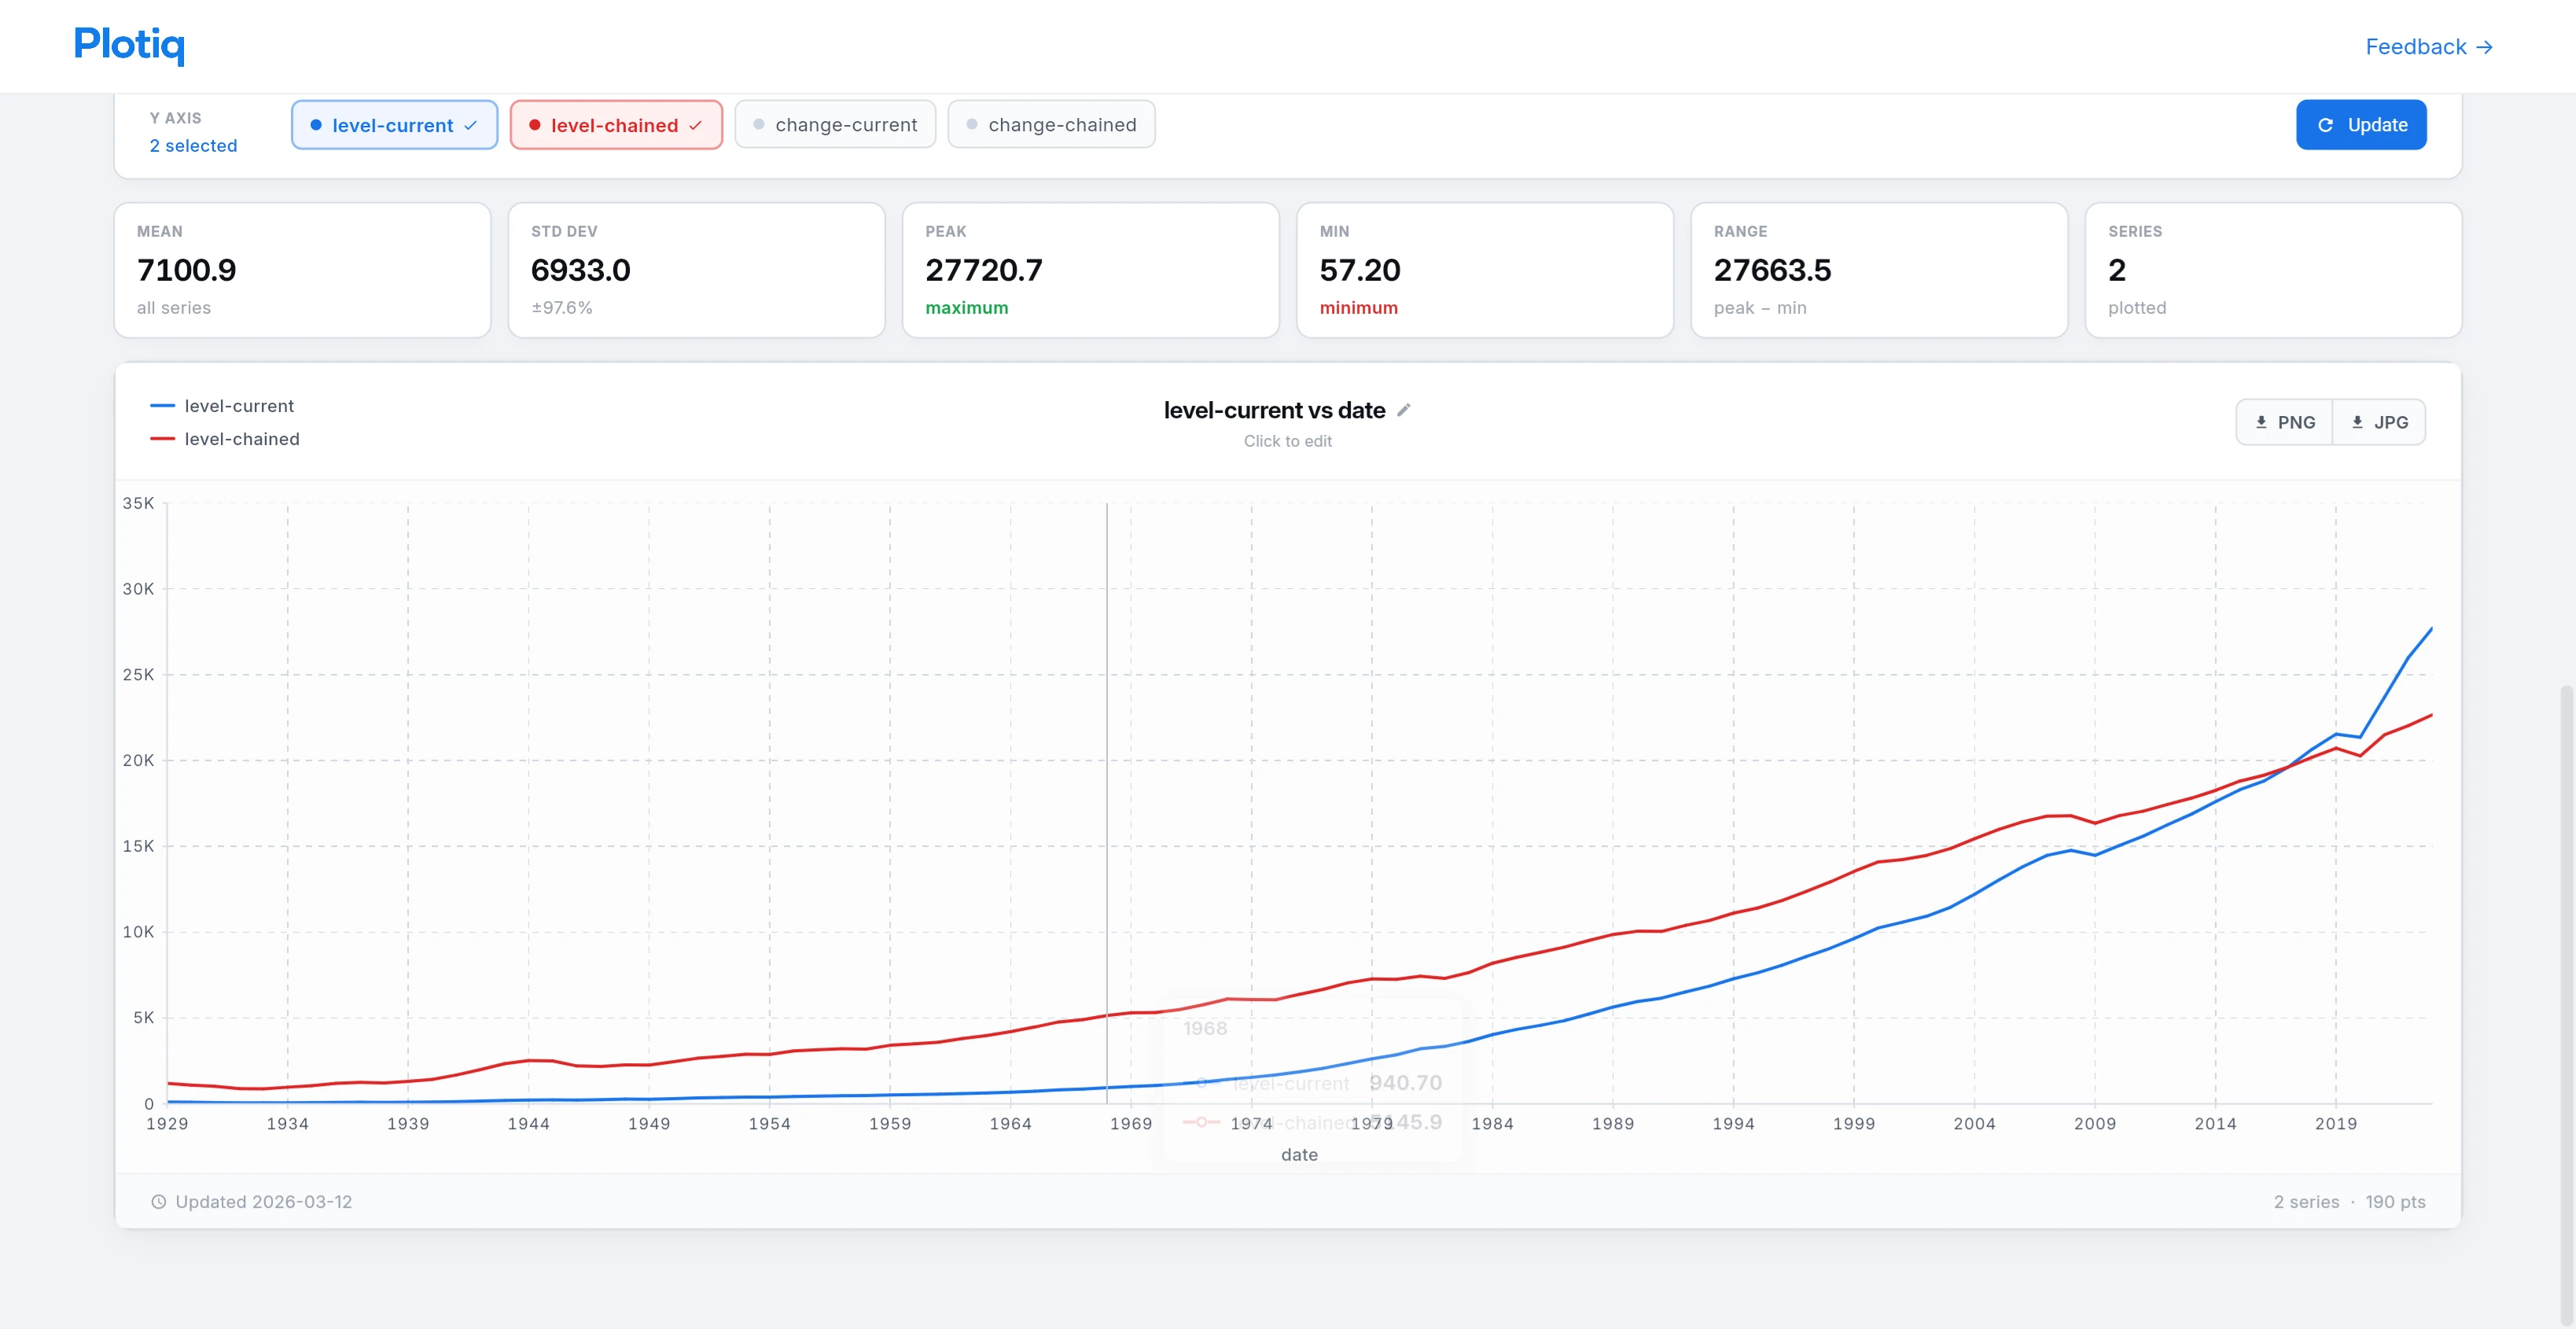The height and width of the screenshot is (1329, 2576).
Task: Click the blue level-current legend line
Action: coord(162,406)
